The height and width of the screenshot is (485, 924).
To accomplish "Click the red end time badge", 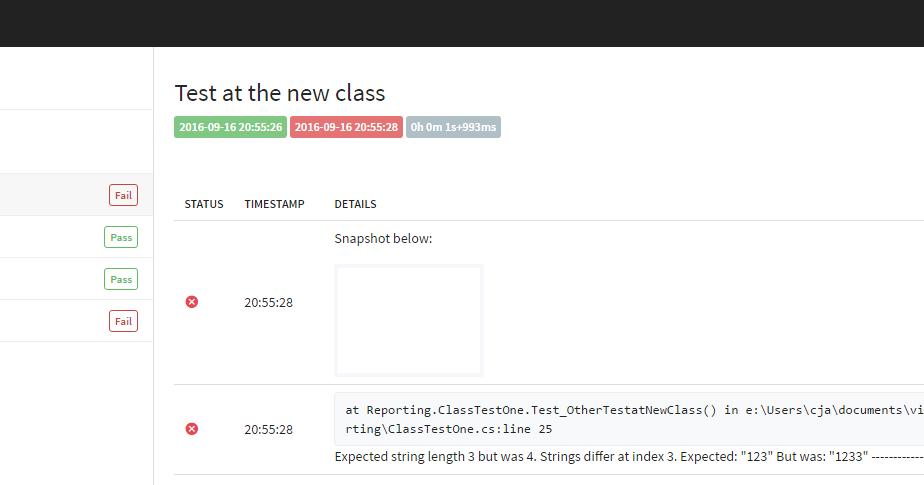I will pos(347,127).
